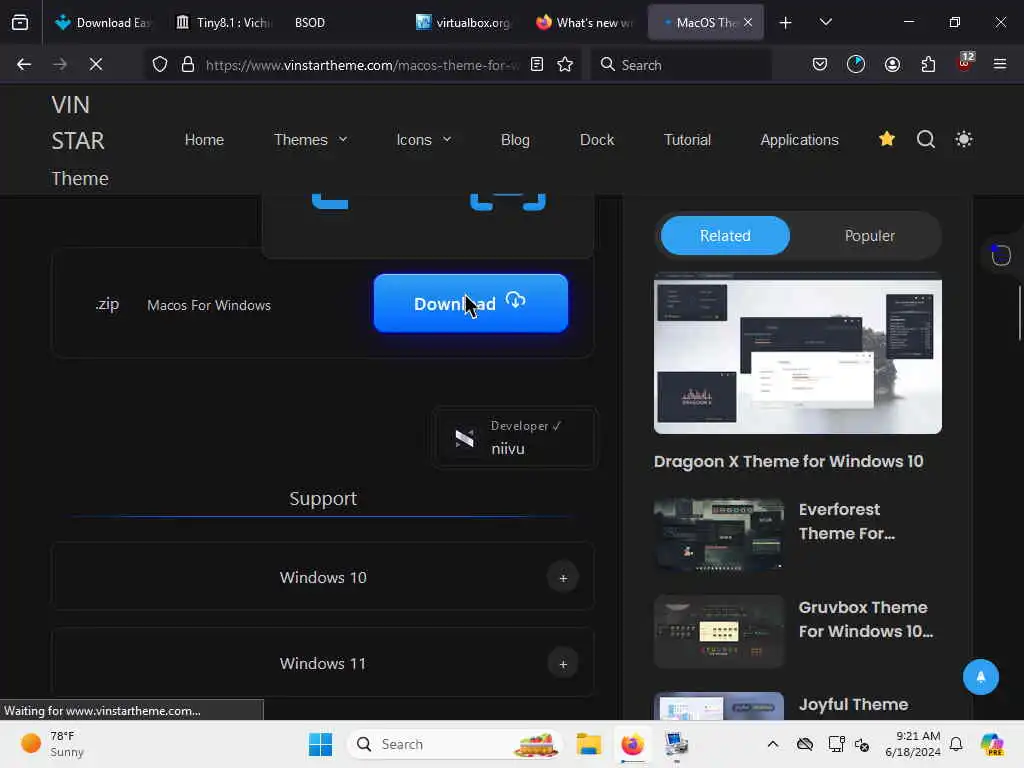Show site security padlock info

click(188, 64)
